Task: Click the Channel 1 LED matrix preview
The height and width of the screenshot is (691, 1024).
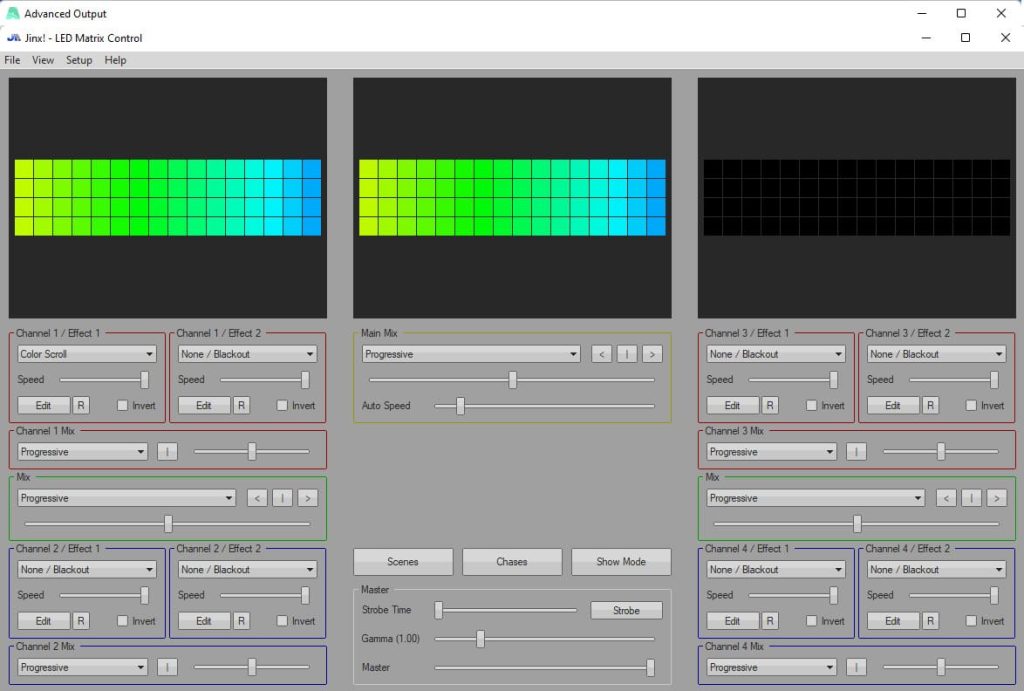Action: 167,197
